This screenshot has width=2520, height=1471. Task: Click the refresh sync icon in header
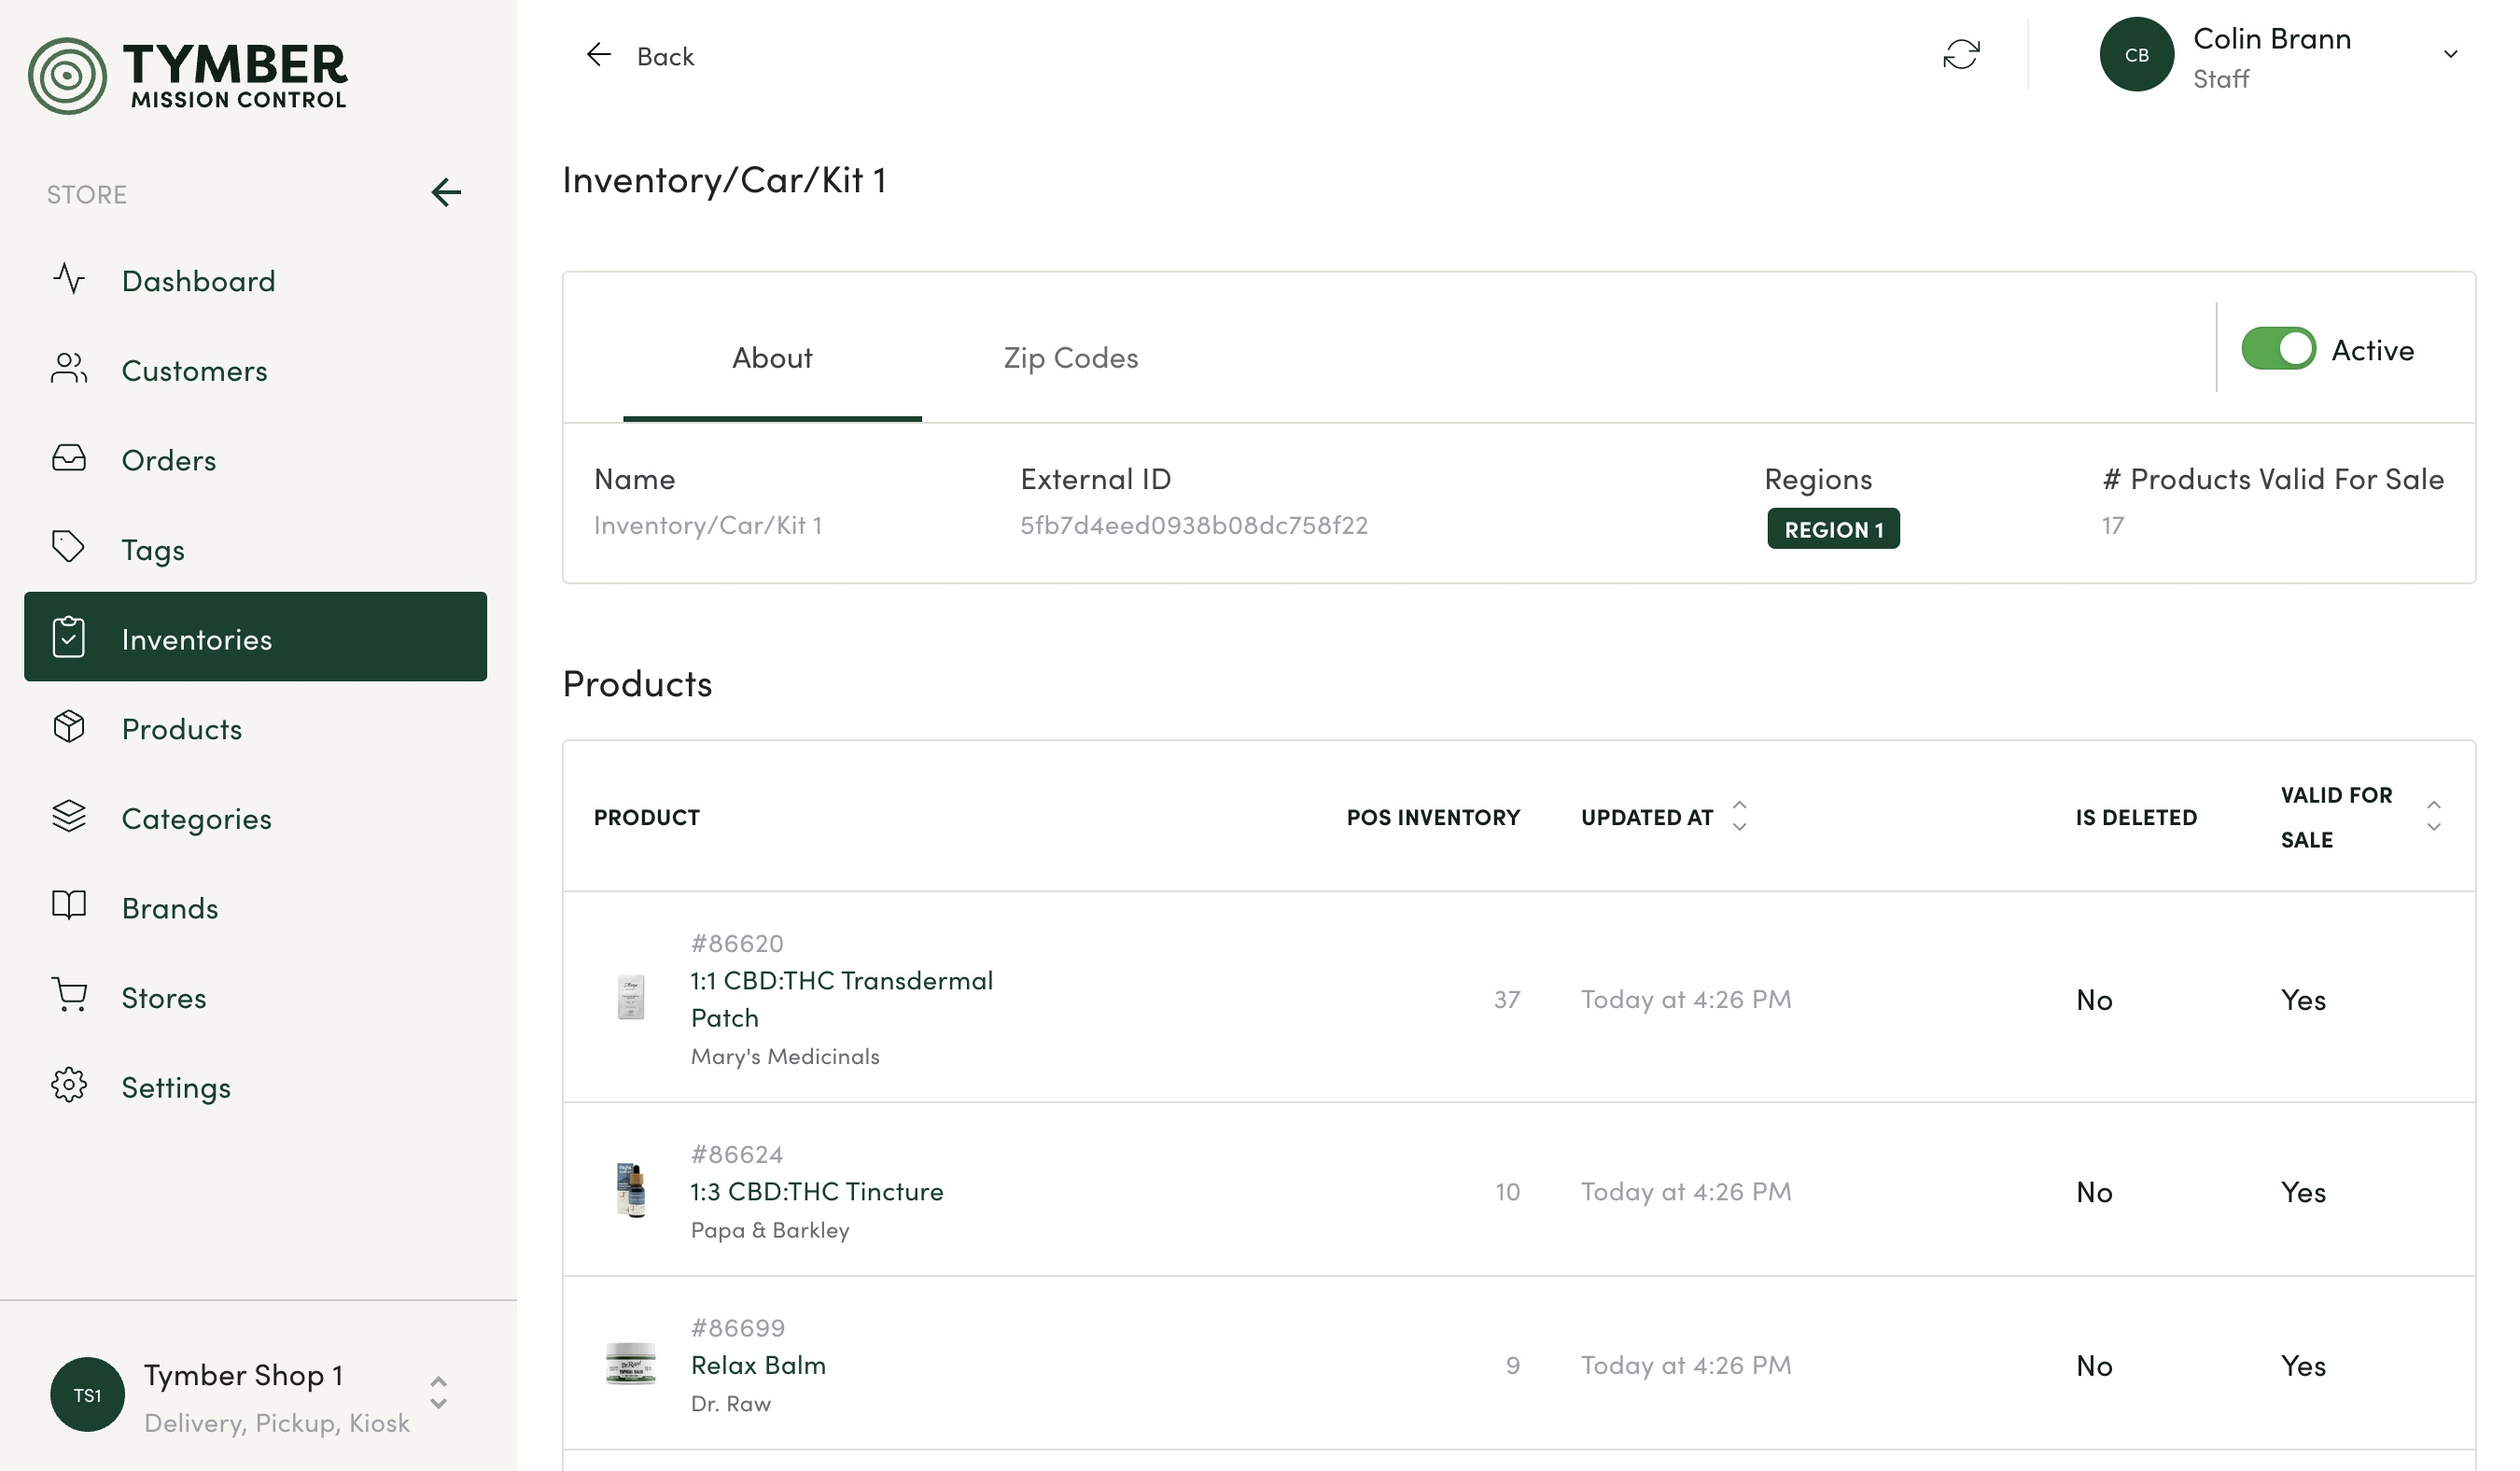(1960, 54)
